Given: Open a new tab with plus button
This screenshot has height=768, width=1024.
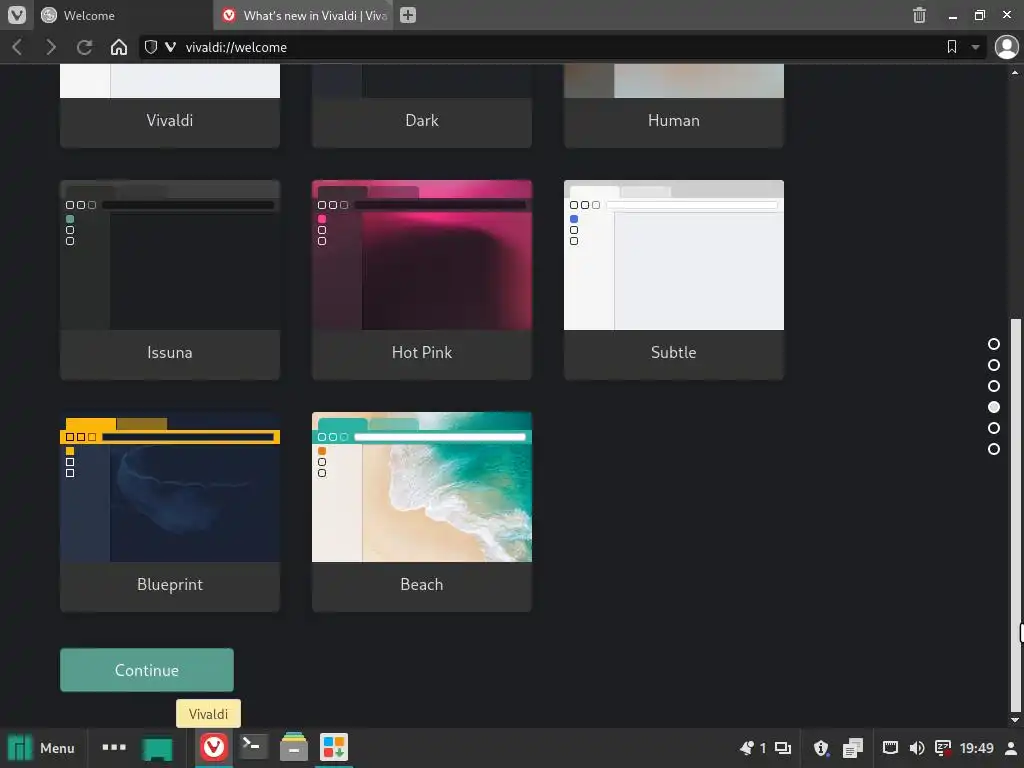Looking at the screenshot, I should pyautogui.click(x=408, y=15).
